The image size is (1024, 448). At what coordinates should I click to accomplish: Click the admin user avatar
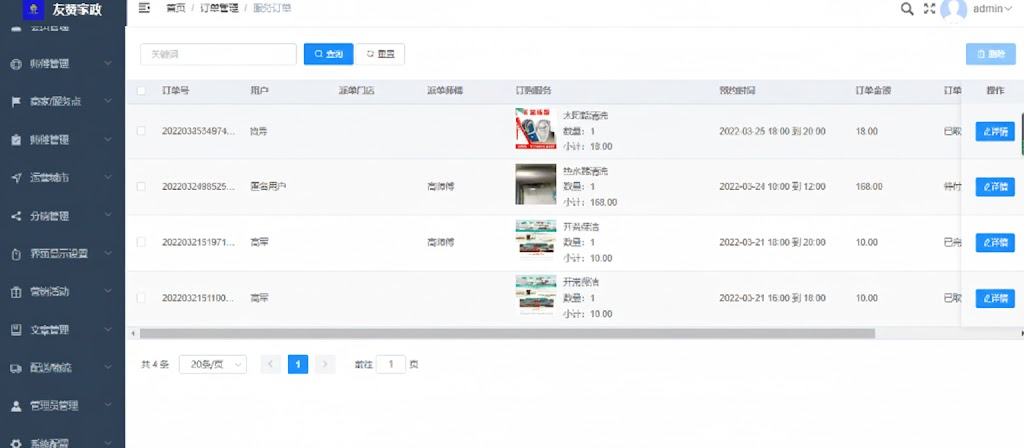pyautogui.click(x=954, y=9)
